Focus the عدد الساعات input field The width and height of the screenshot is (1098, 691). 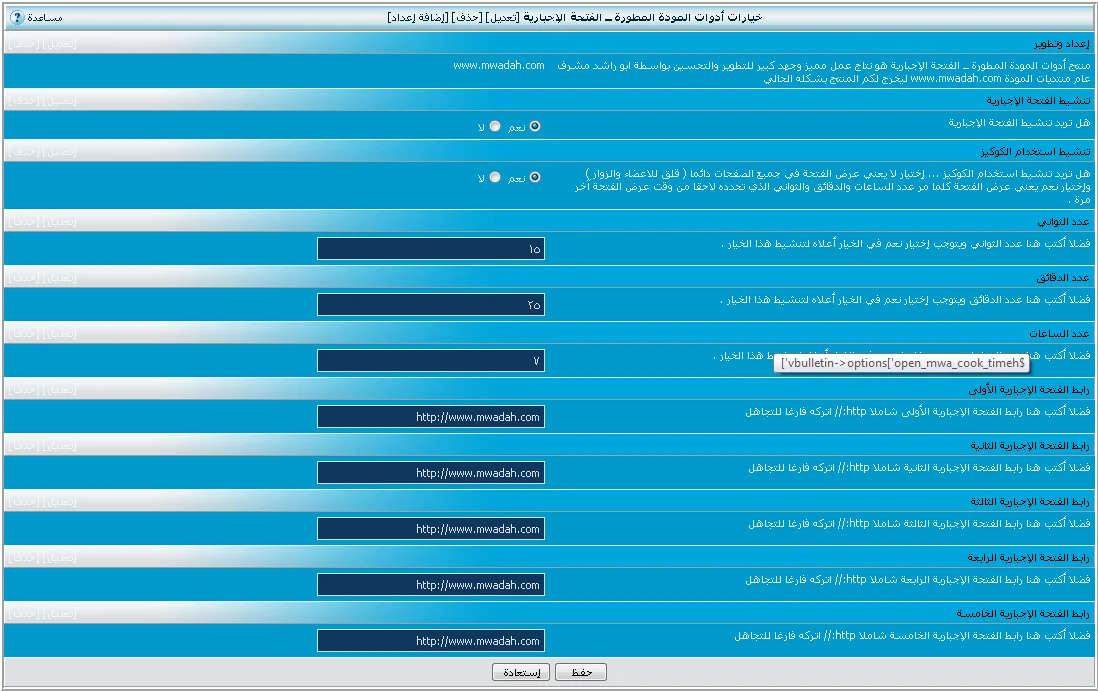pyautogui.click(x=431, y=361)
